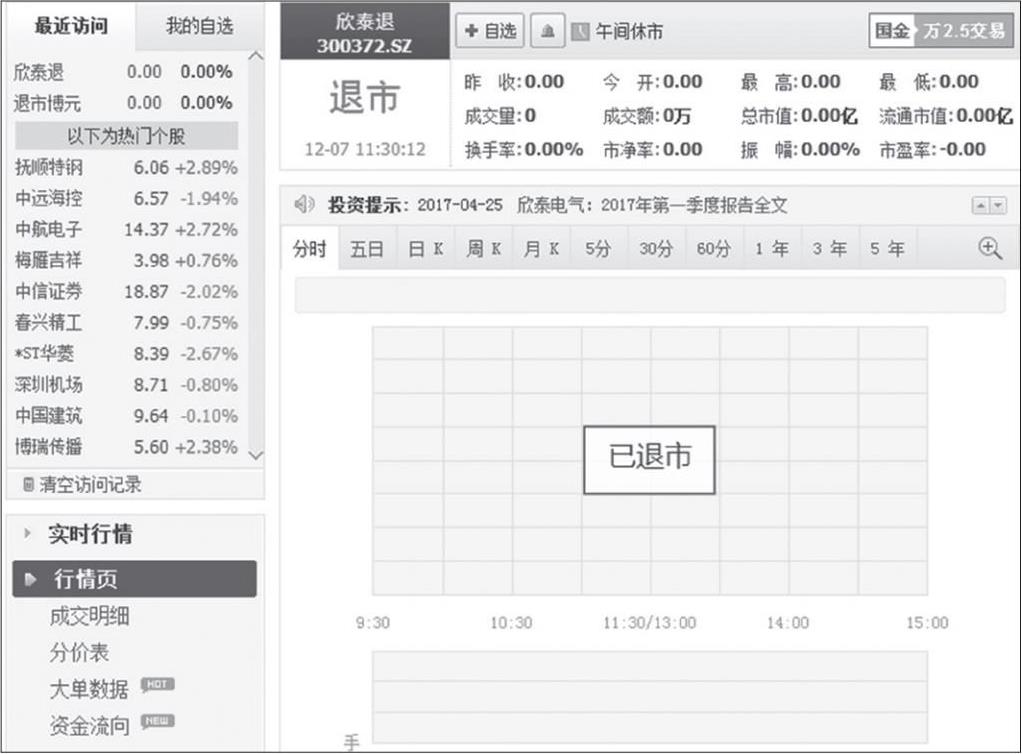Click the alert bell icon button

[x=546, y=31]
